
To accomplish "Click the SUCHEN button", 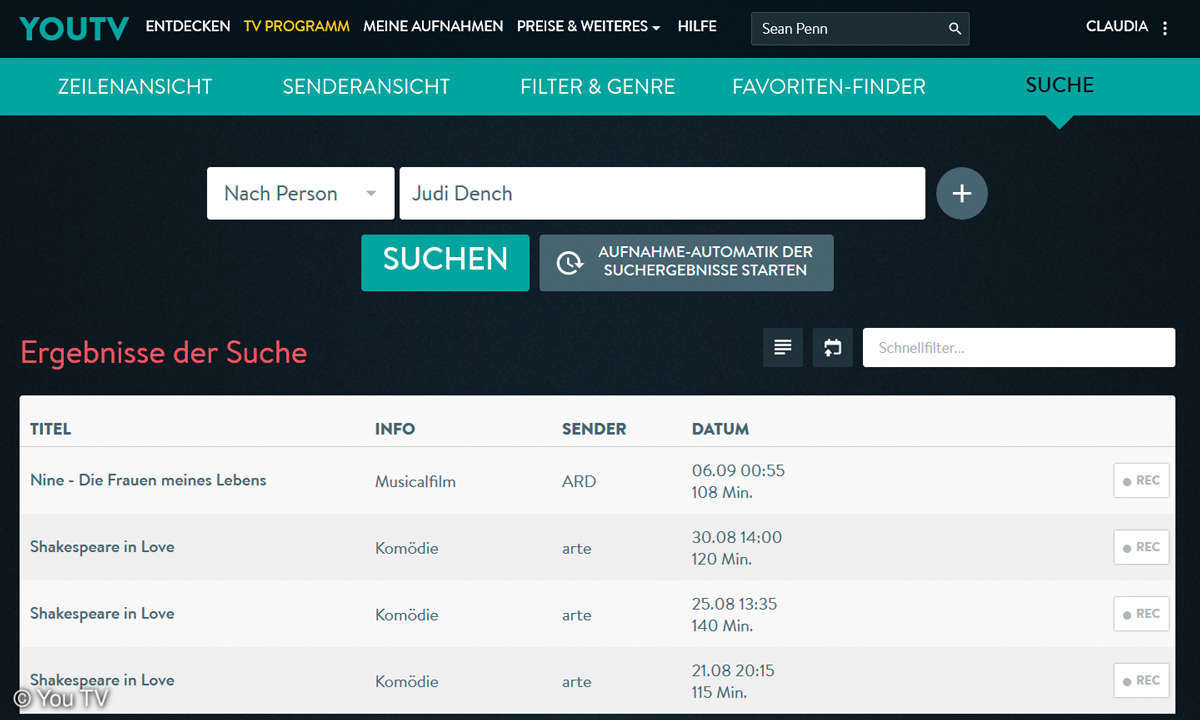I will (x=445, y=262).
